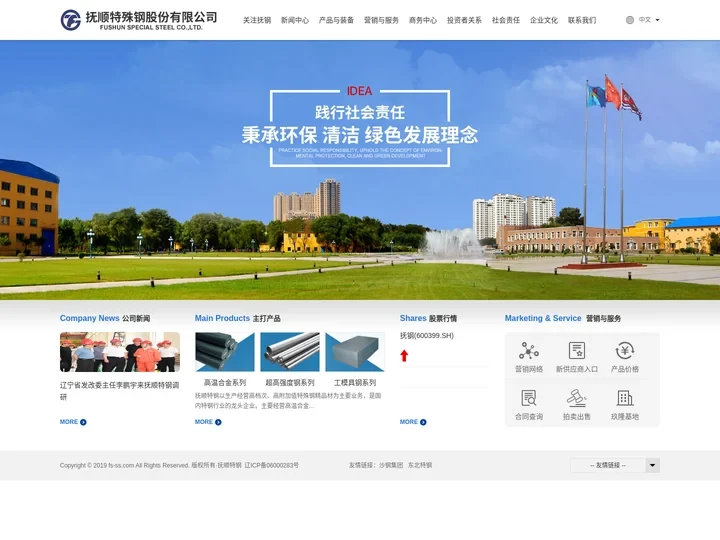Image resolution: width=720 pixels, height=540 pixels.
Task: Open the 东北特钢 friendly link
Action: click(x=420, y=465)
